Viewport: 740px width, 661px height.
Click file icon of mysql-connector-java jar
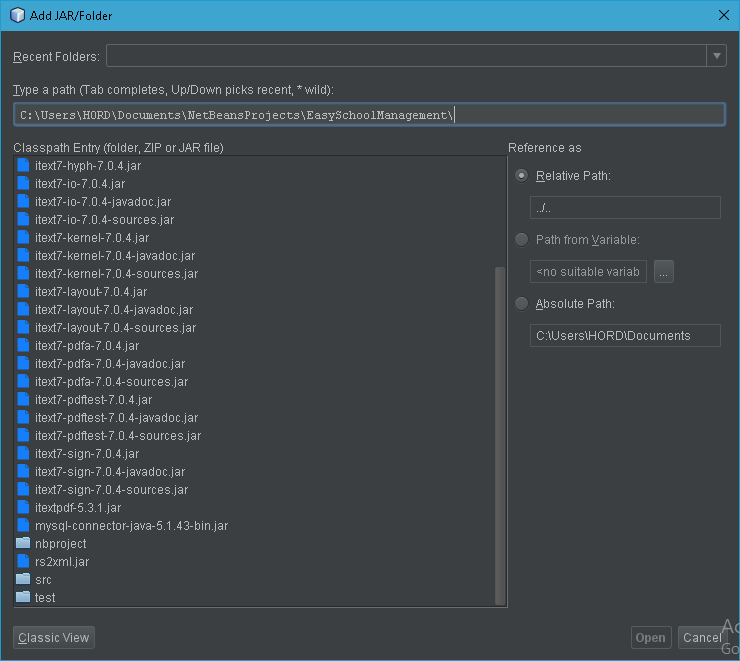tap(23, 525)
